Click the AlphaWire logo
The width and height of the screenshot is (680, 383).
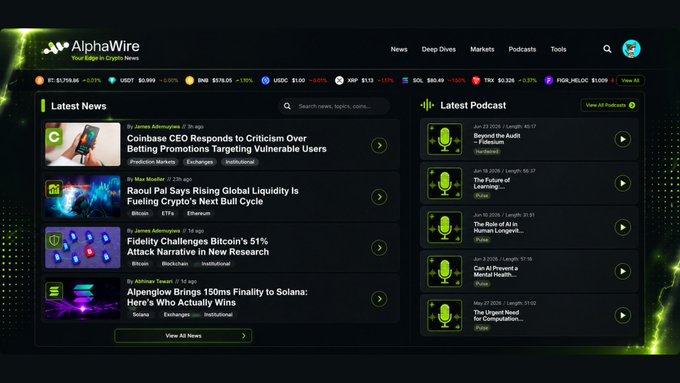pos(92,50)
